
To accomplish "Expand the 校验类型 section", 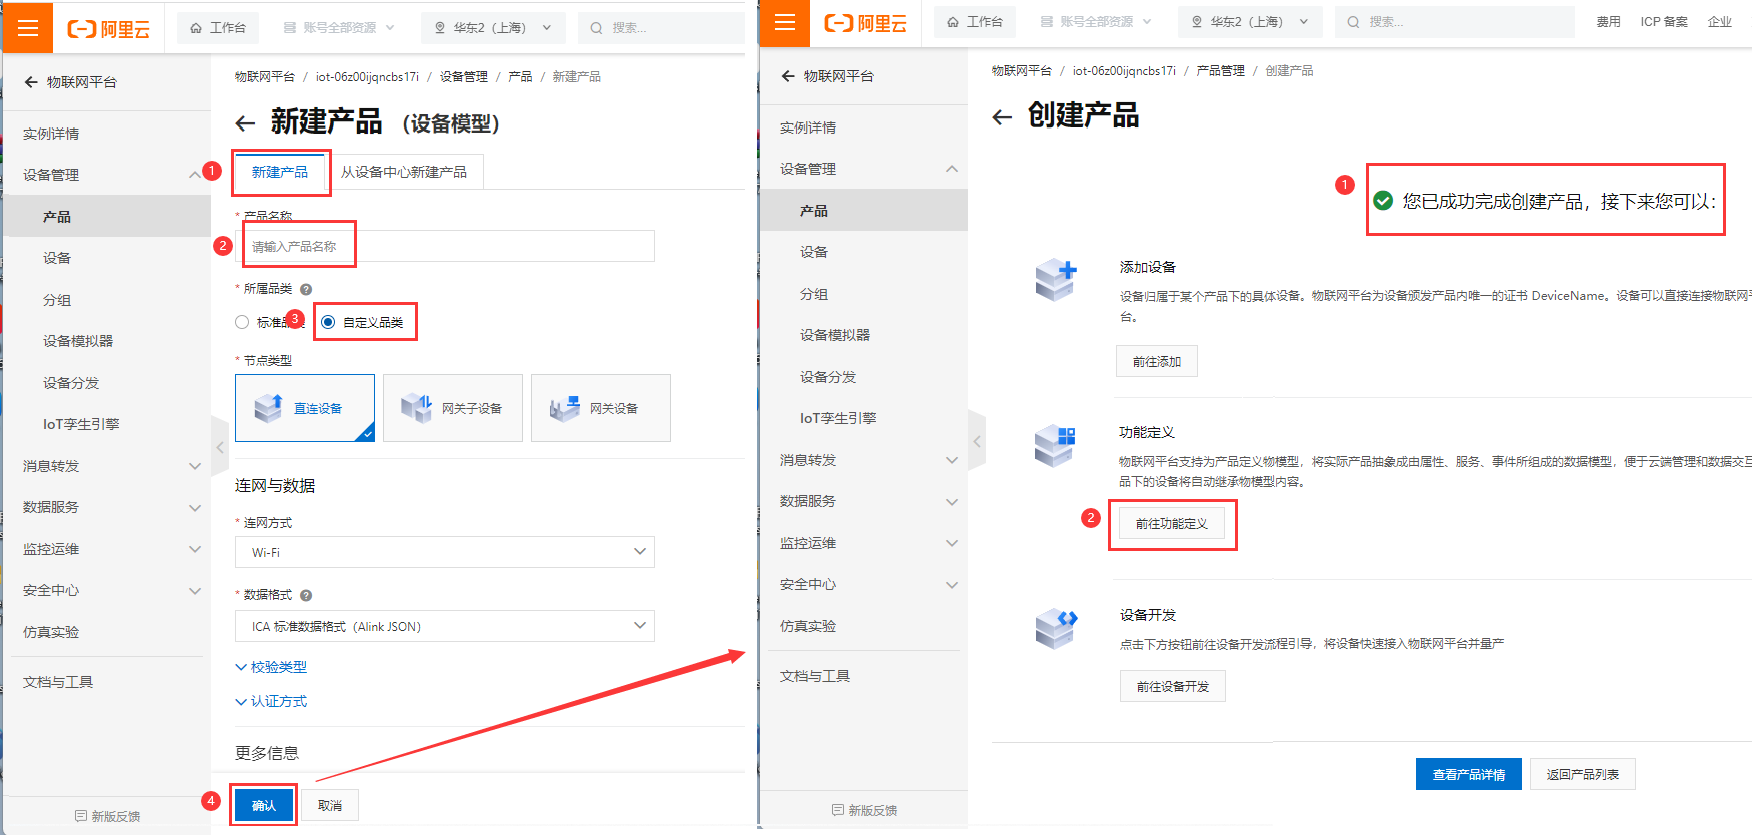I will coord(271,667).
